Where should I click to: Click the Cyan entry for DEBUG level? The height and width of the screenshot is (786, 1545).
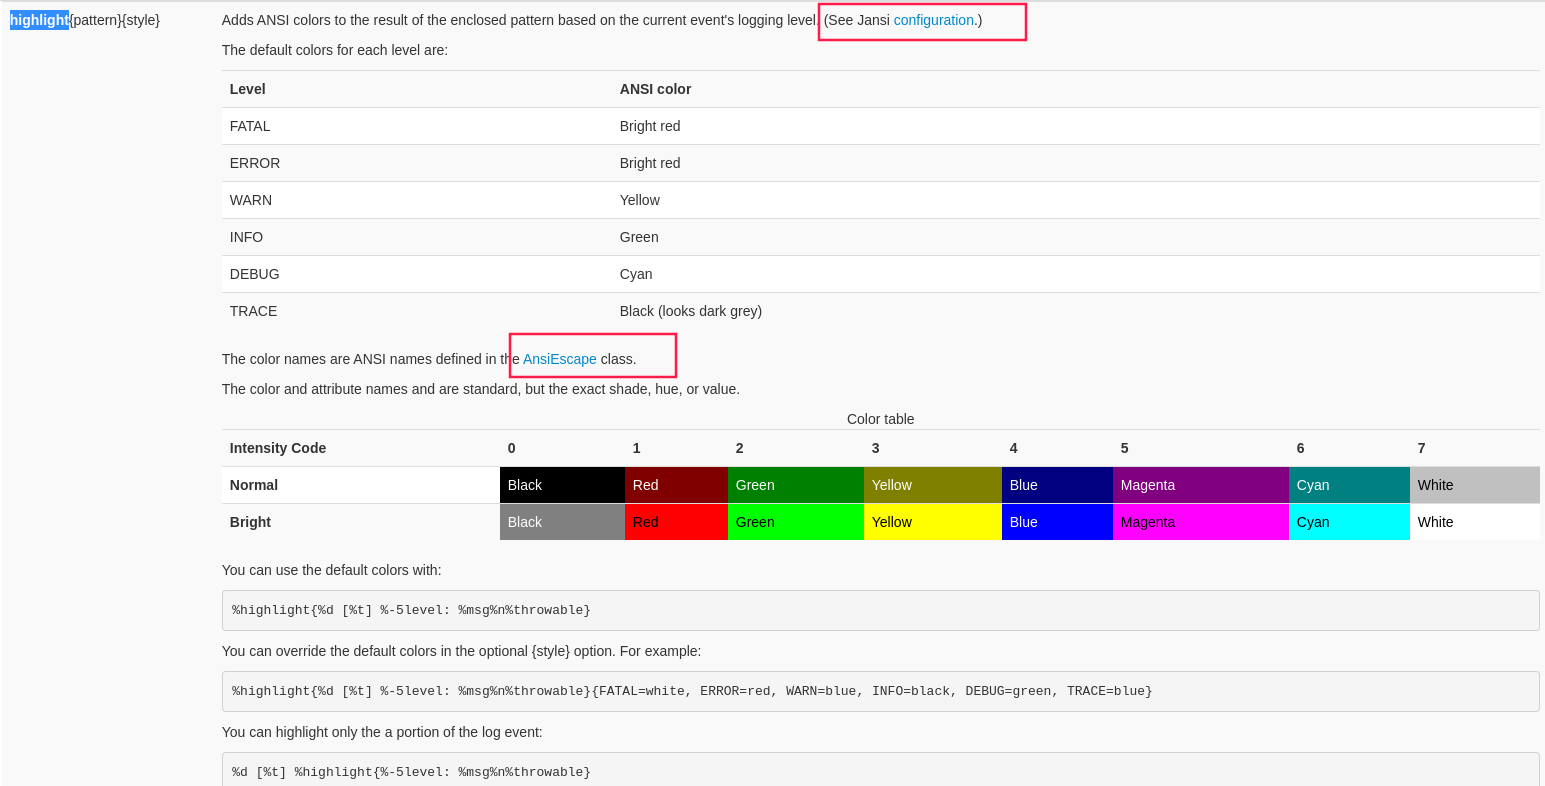tap(634, 274)
